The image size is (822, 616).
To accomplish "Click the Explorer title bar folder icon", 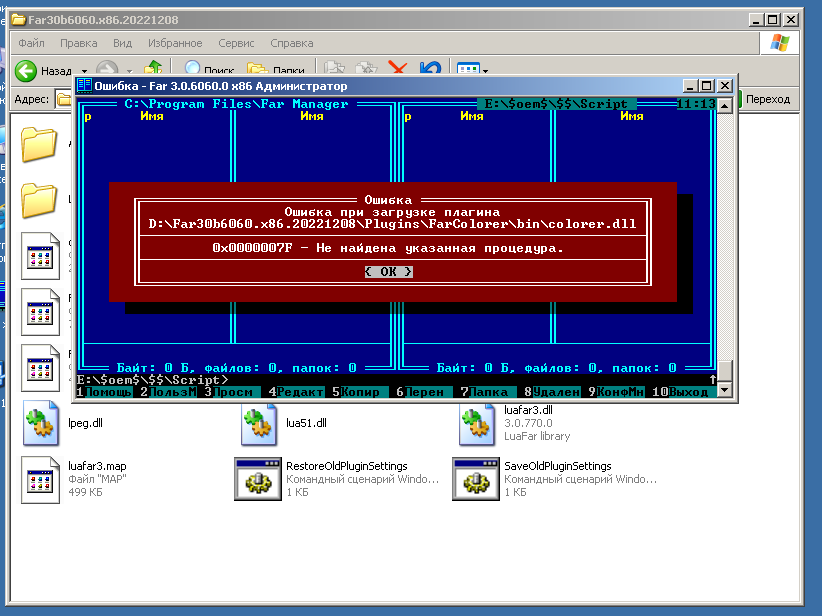I will [19, 20].
